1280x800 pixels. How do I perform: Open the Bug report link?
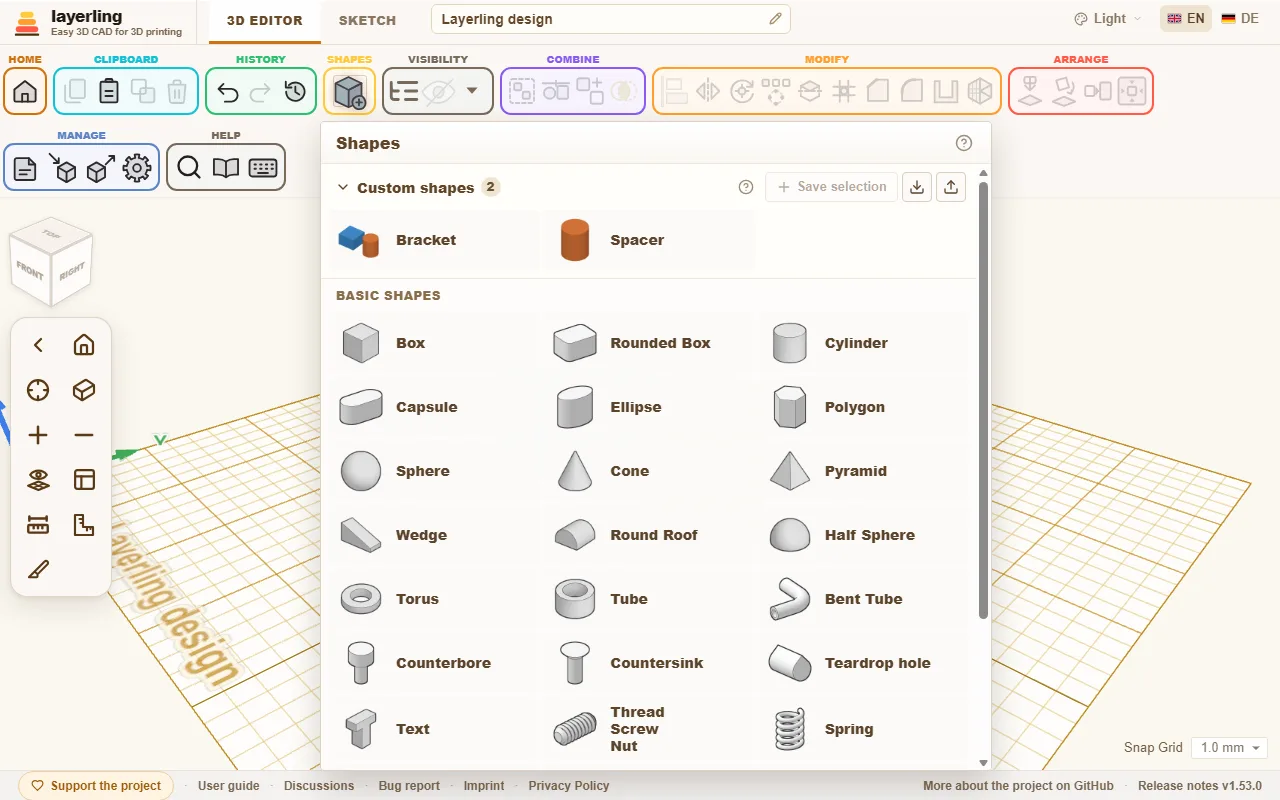(409, 786)
